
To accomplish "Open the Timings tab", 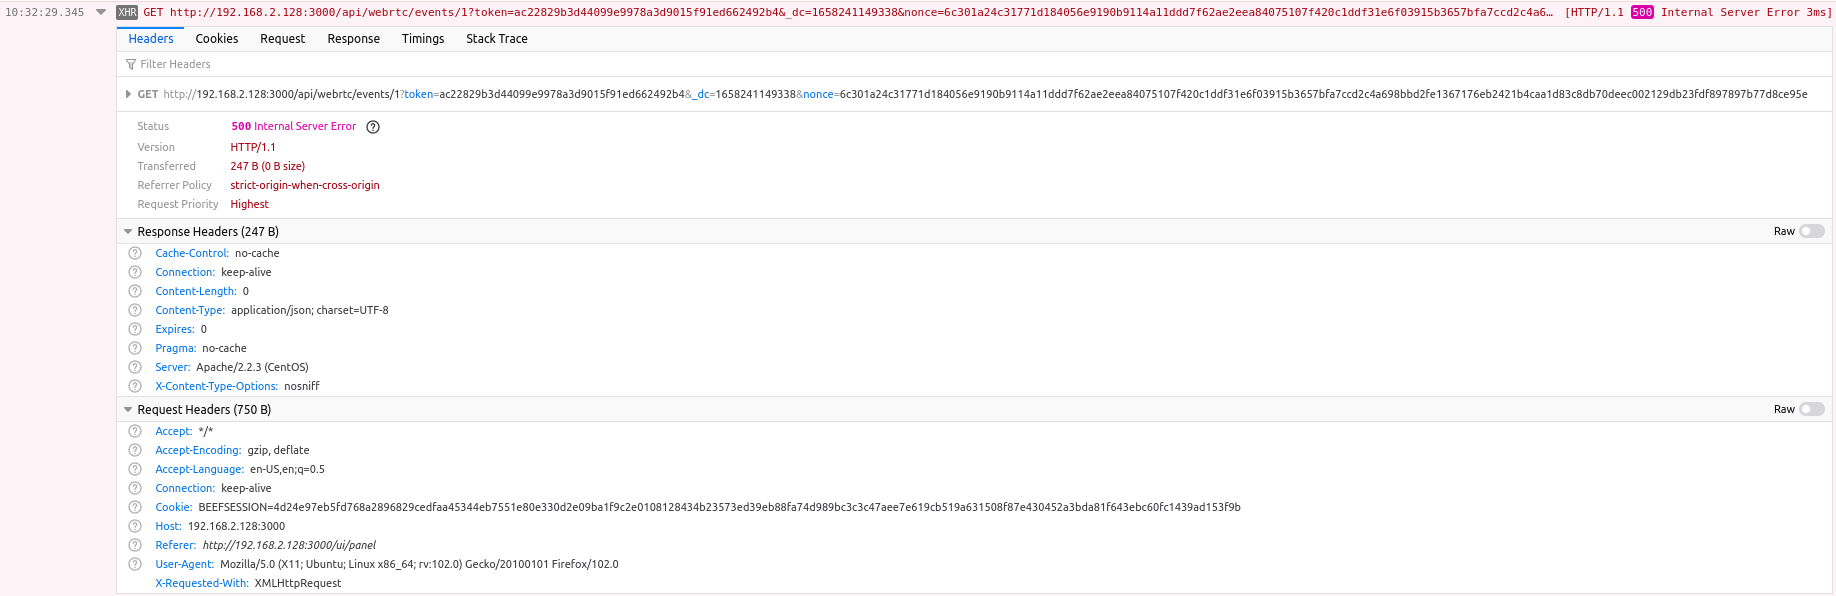I will tap(422, 38).
